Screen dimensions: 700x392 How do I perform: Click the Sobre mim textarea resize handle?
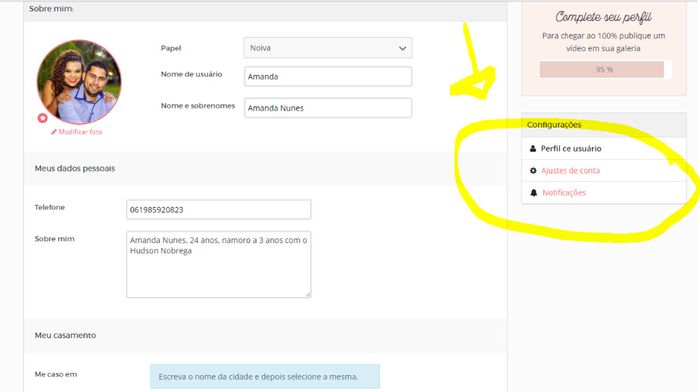click(308, 295)
